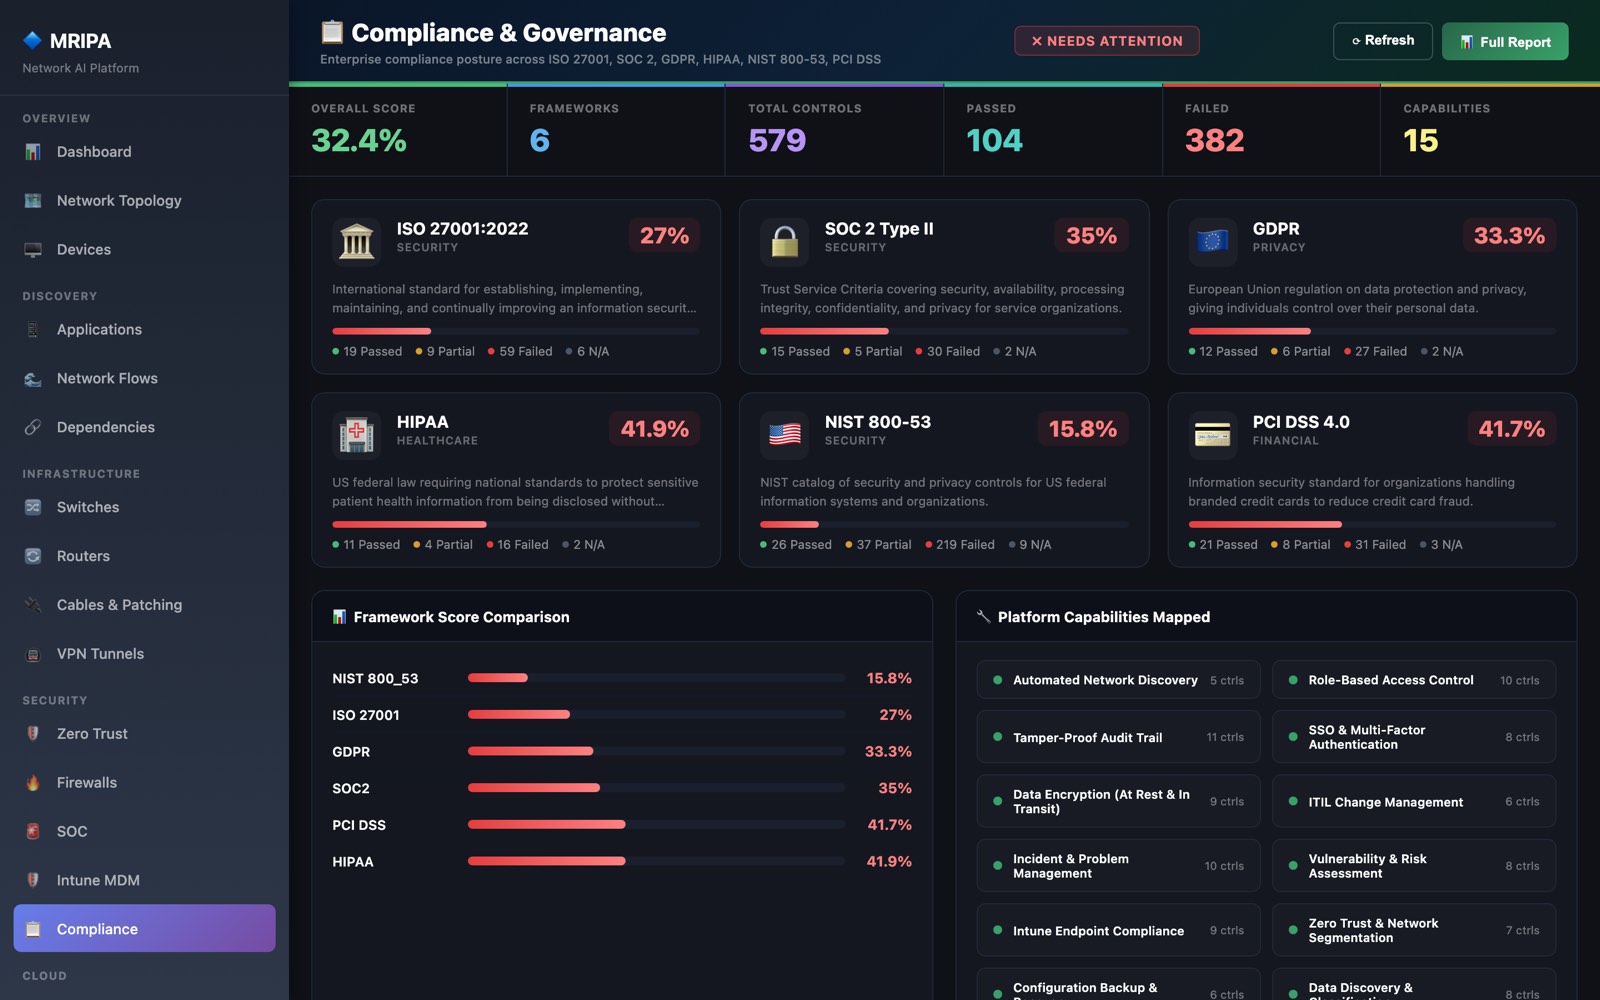Click the Capabilities count 15
1600x1000 pixels.
(1421, 141)
